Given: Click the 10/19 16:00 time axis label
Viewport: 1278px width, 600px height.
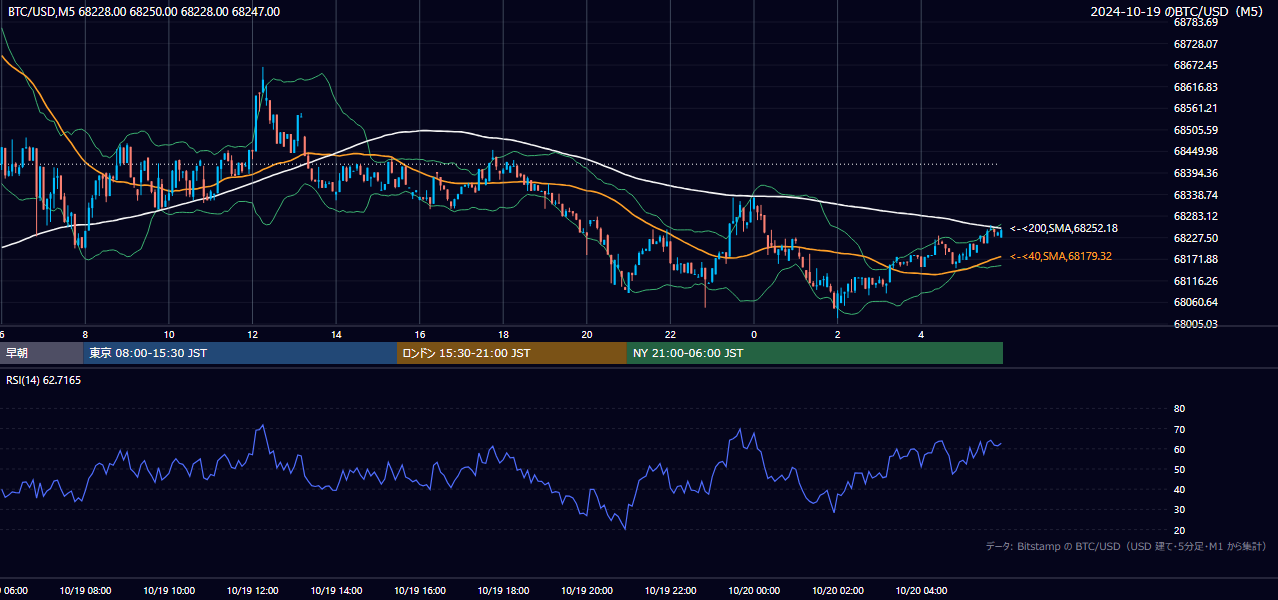Looking at the screenshot, I should pyautogui.click(x=420, y=591).
